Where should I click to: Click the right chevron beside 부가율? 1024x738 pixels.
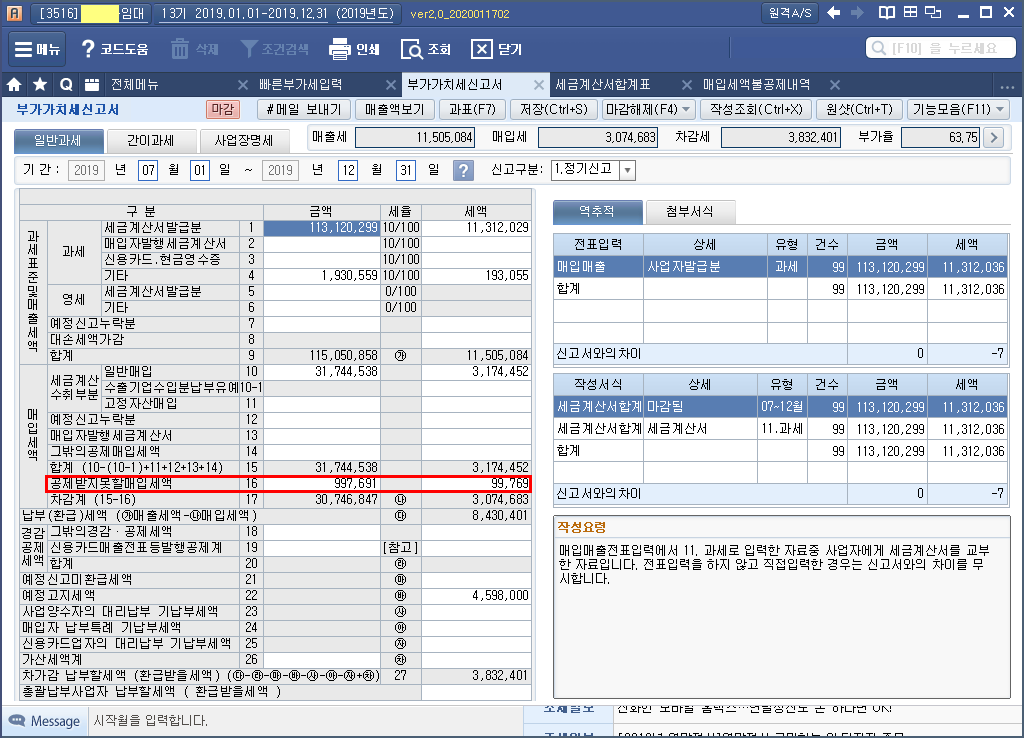[993, 137]
